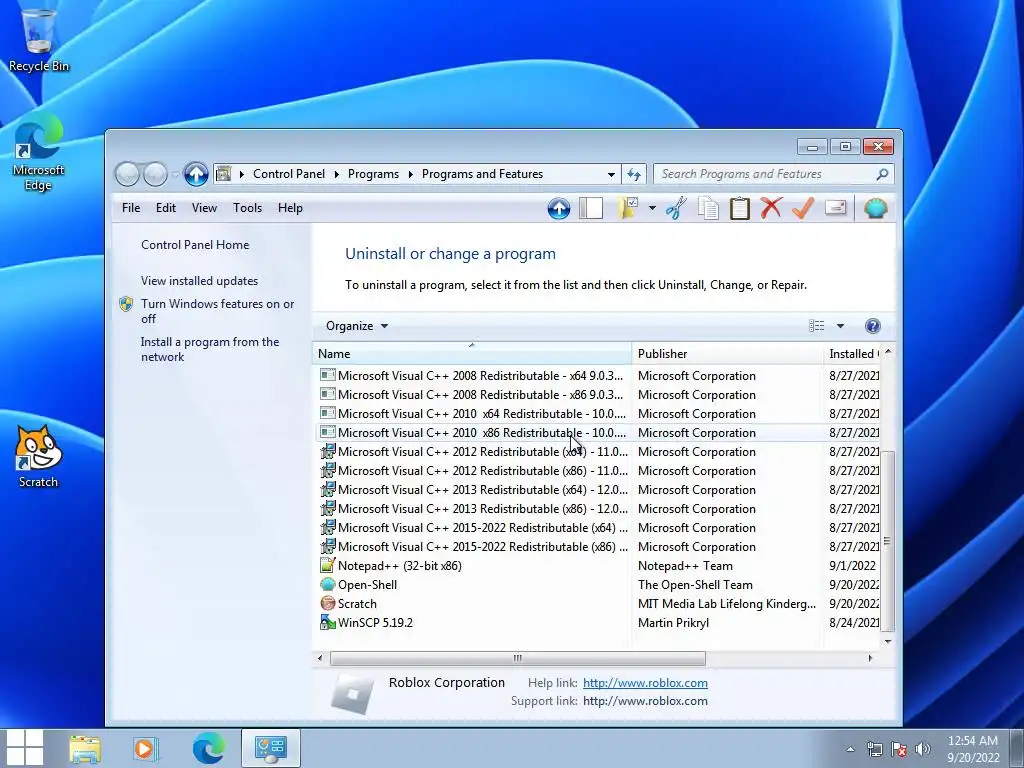Click the Copy toolbar icon
The height and width of the screenshot is (768, 1024).
pyautogui.click(x=708, y=208)
